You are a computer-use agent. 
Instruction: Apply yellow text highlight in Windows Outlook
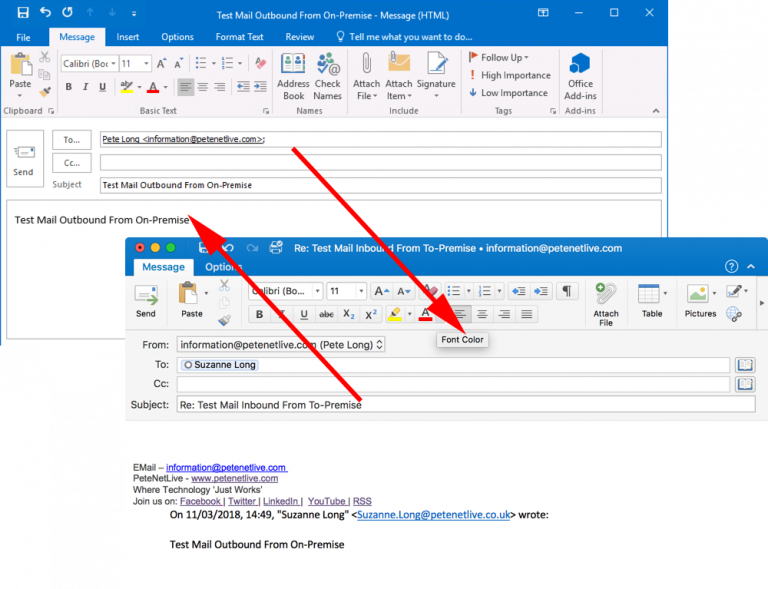click(126, 87)
